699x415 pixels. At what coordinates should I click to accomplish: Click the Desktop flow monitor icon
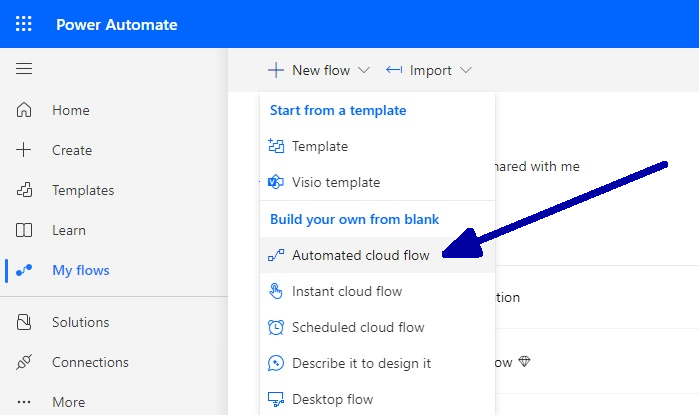click(x=276, y=399)
